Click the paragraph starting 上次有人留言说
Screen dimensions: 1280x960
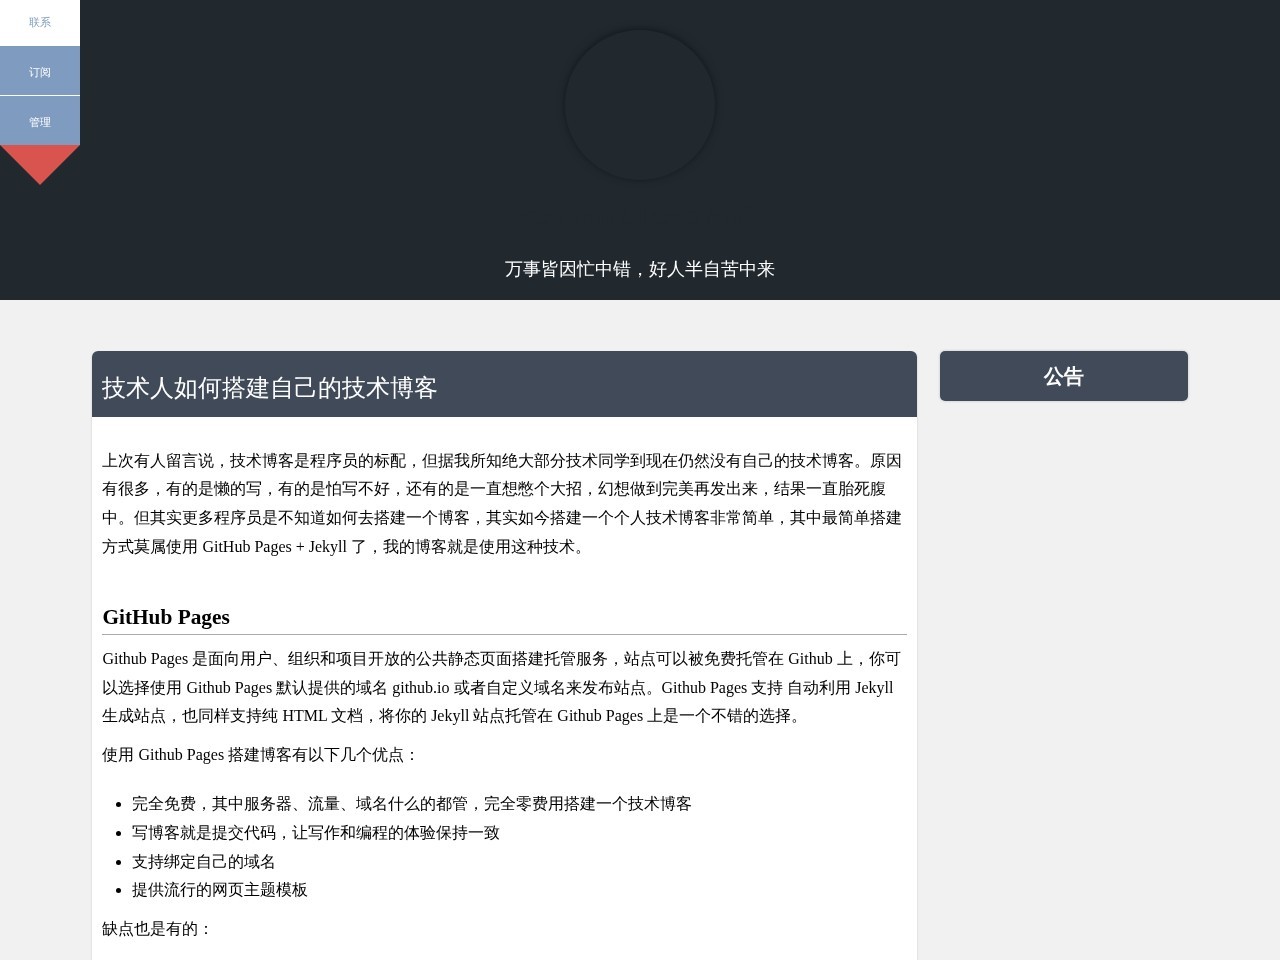pyautogui.click(x=504, y=504)
